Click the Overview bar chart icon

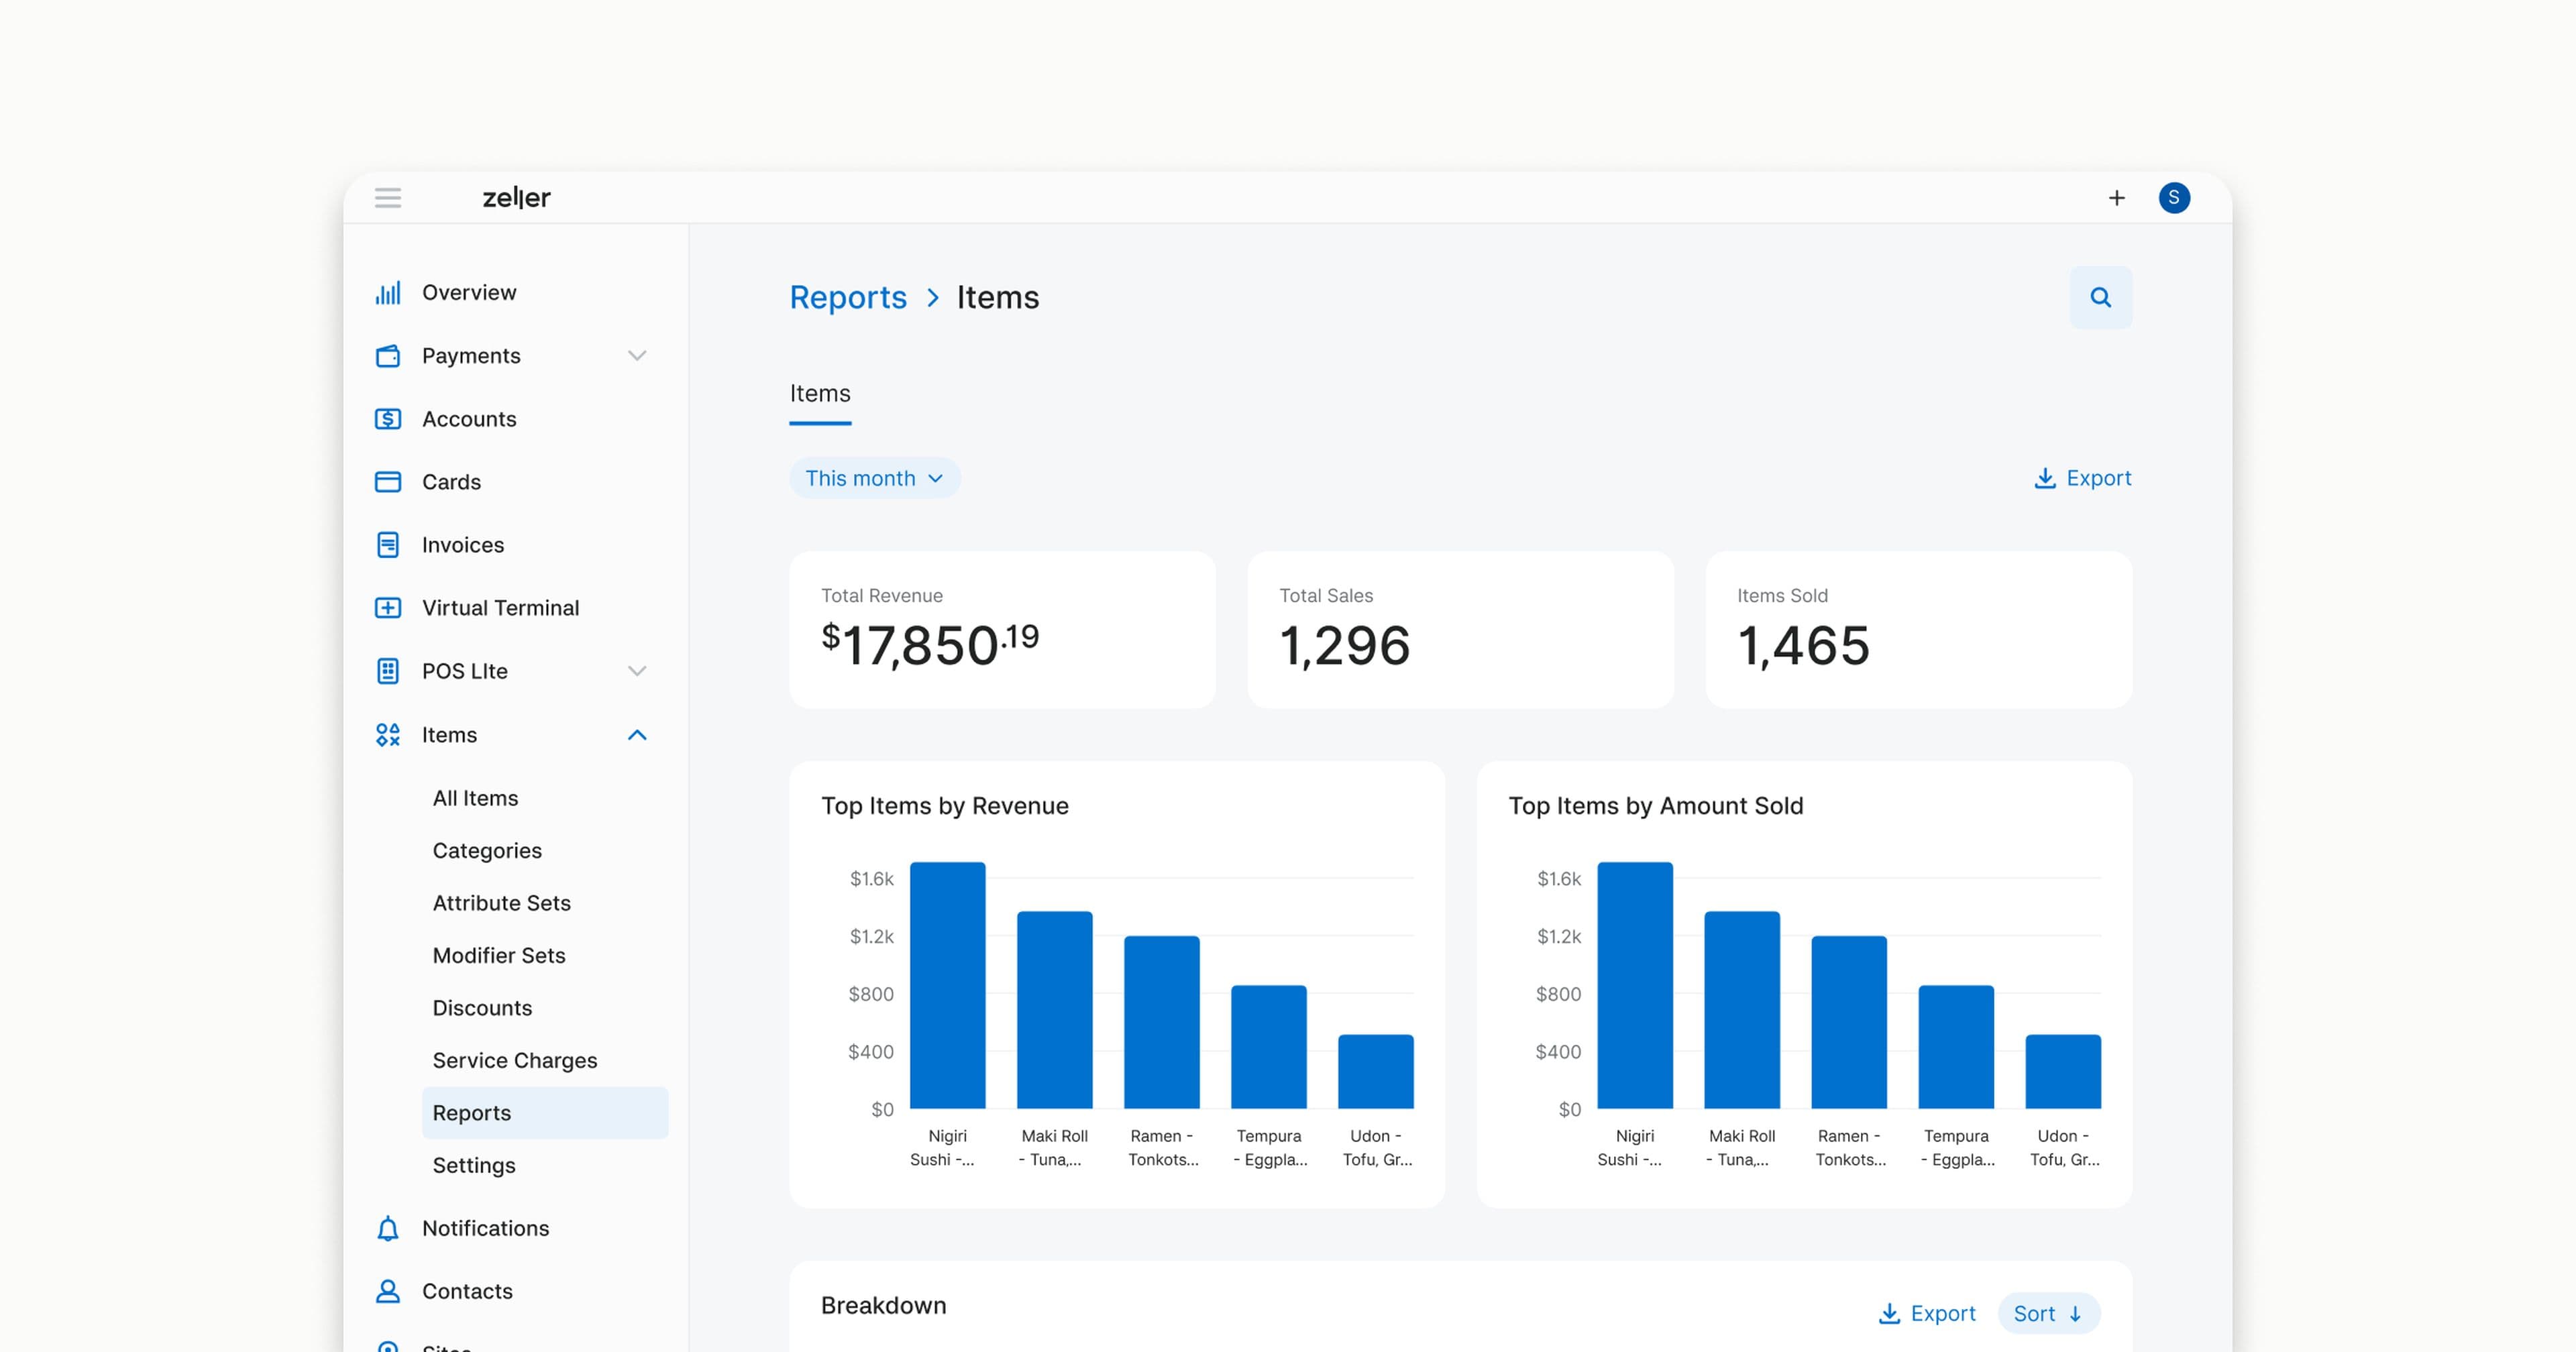tap(388, 293)
